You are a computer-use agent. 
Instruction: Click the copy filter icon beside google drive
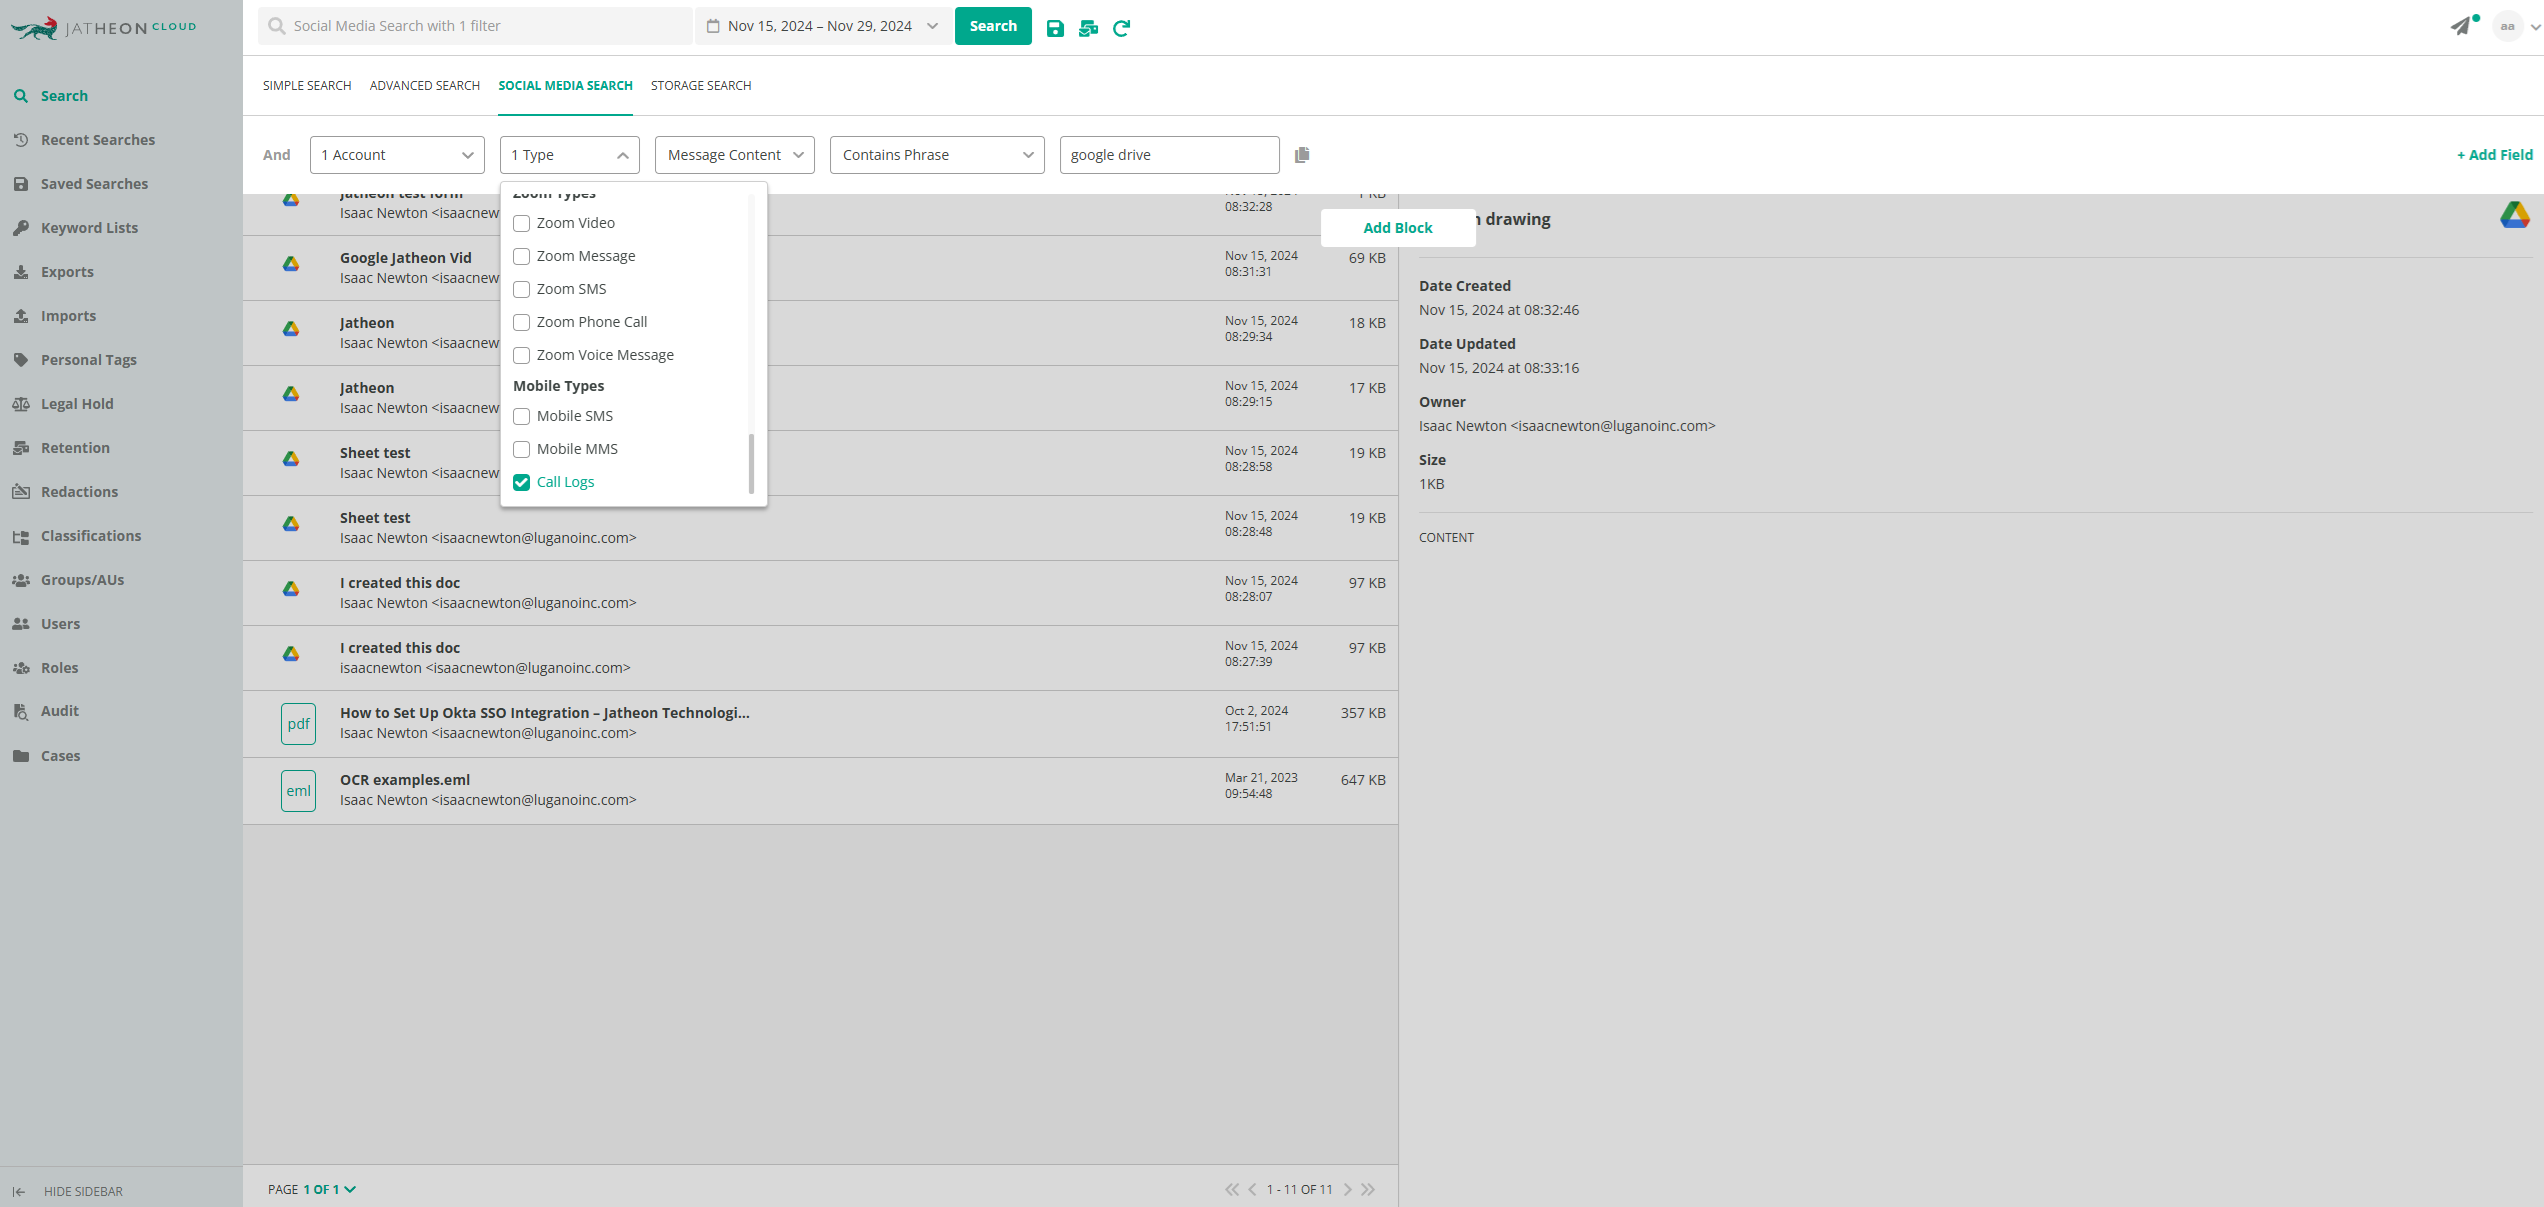click(x=1302, y=155)
